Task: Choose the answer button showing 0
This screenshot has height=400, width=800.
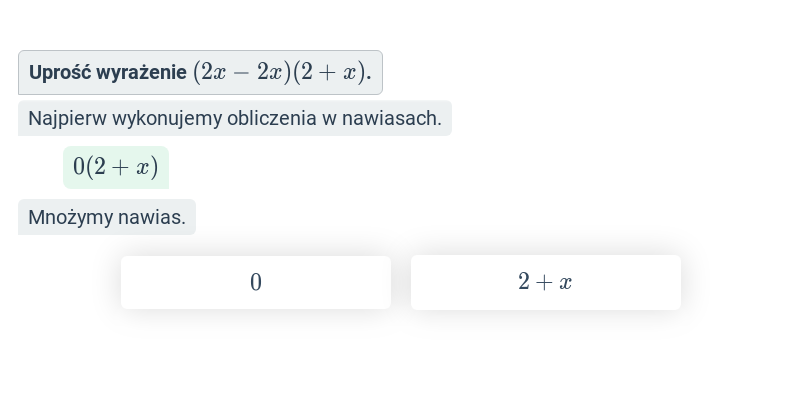Action: 256,282
